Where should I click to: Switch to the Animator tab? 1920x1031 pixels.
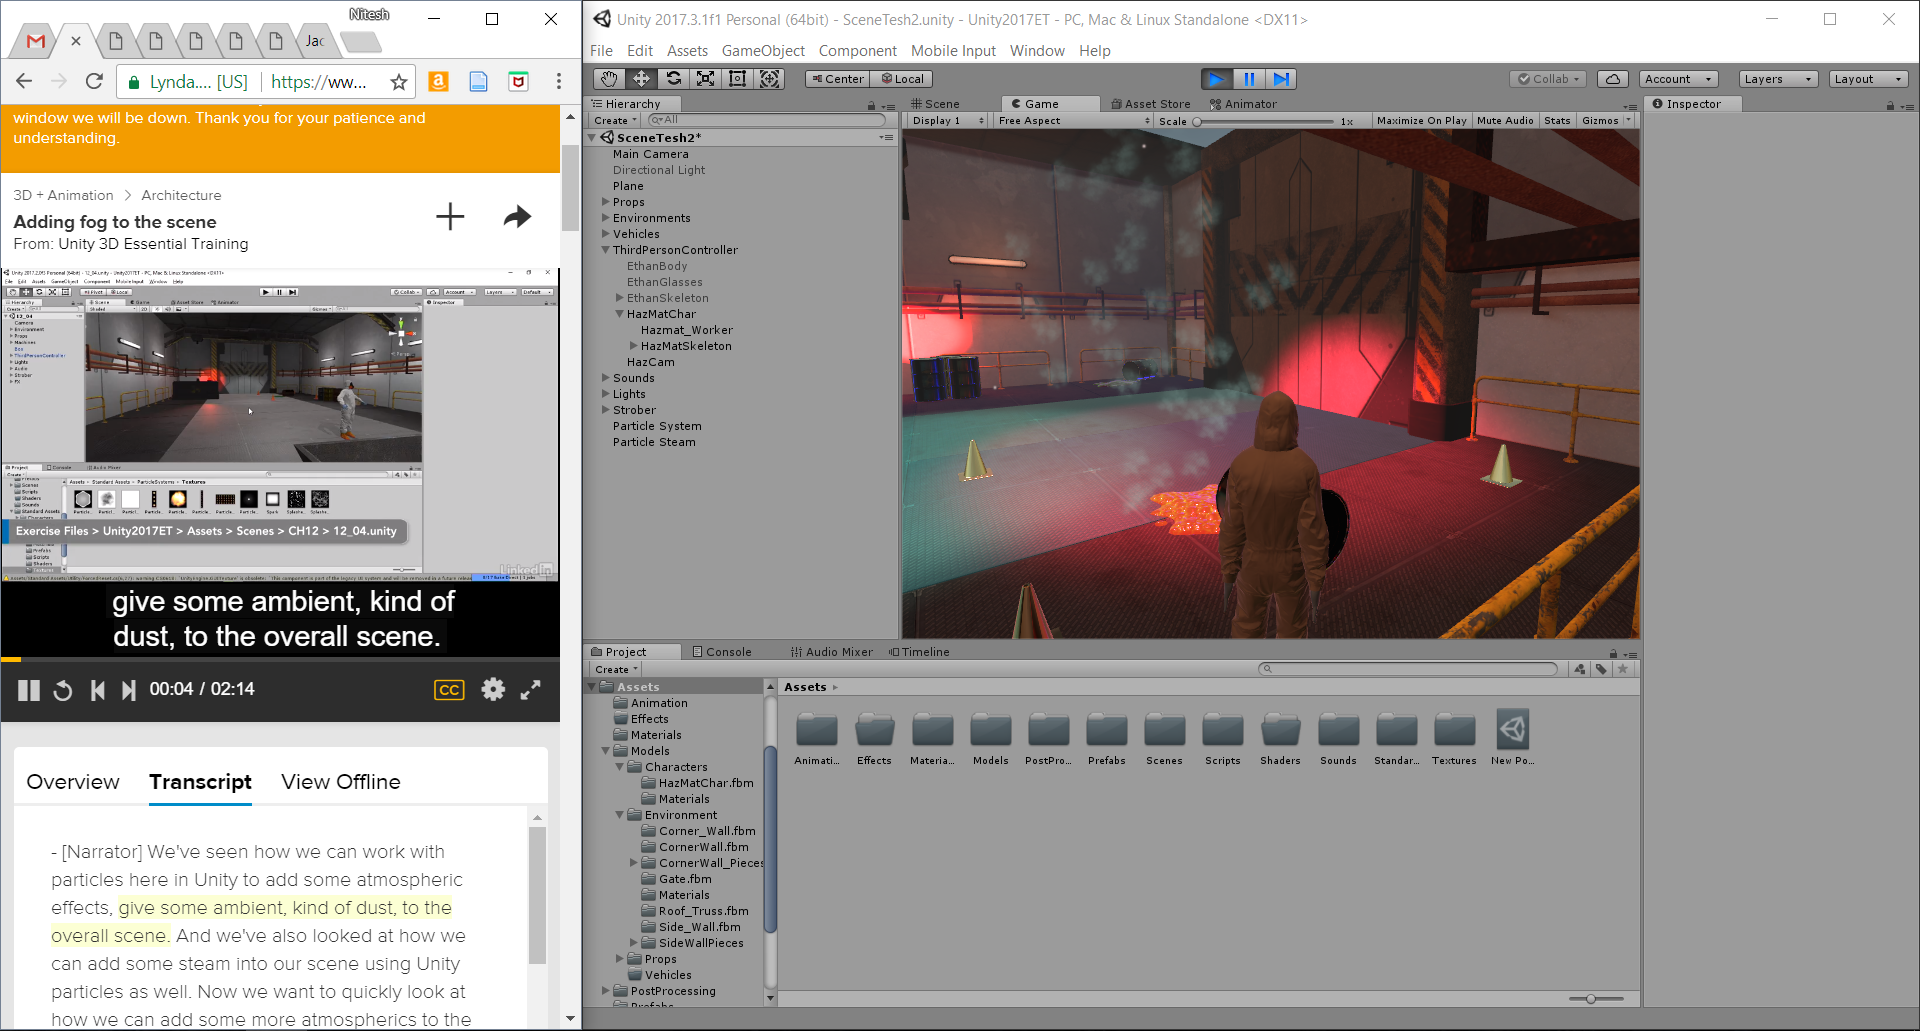pyautogui.click(x=1243, y=104)
